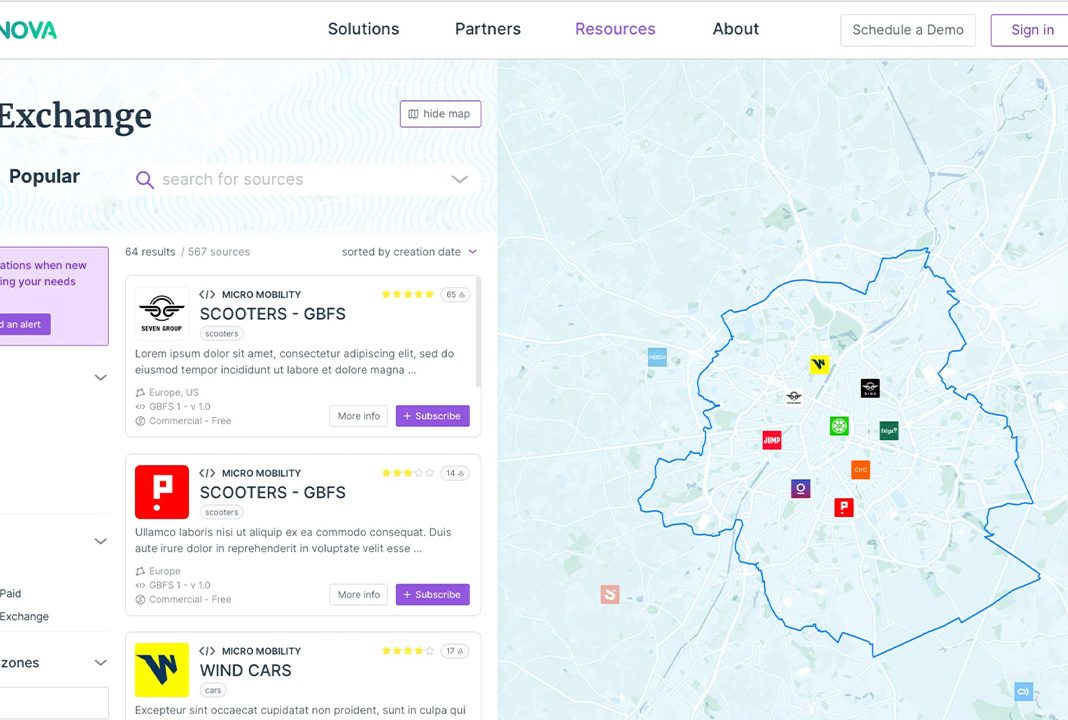Click the magnifier search icon
Screen dimensions: 1068x720
tap(144, 180)
